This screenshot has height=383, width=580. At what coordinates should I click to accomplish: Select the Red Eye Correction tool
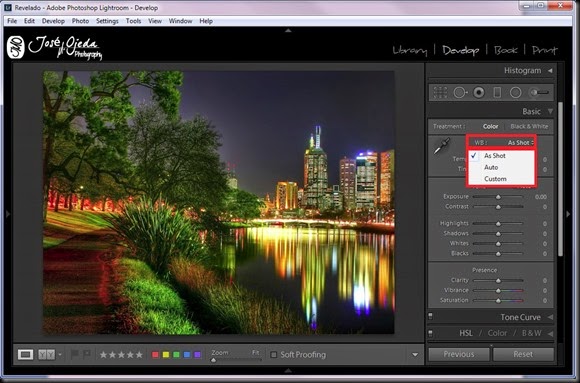(x=479, y=93)
